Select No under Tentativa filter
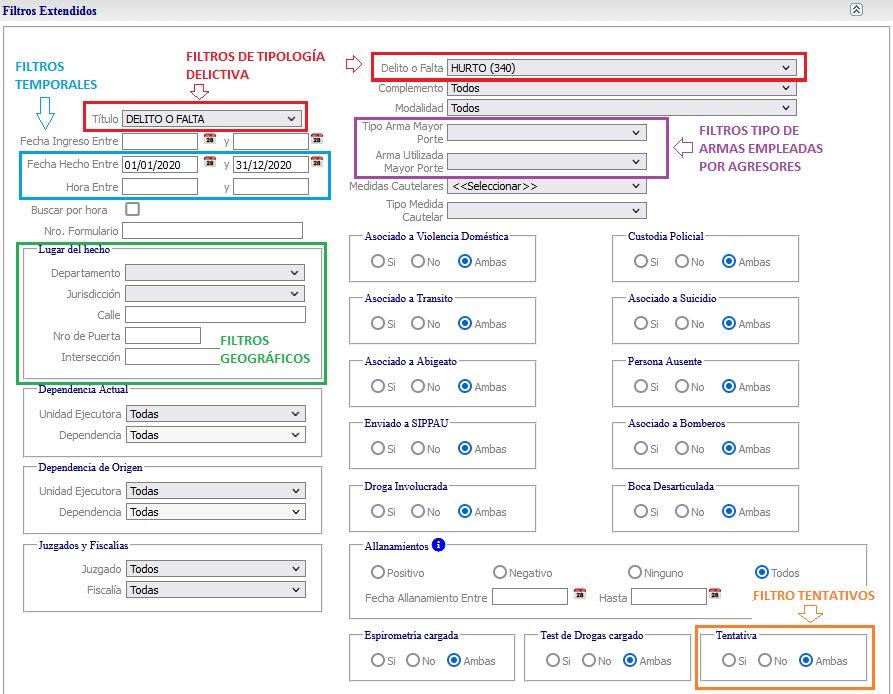Screen dimensions: 893x694 (765, 661)
